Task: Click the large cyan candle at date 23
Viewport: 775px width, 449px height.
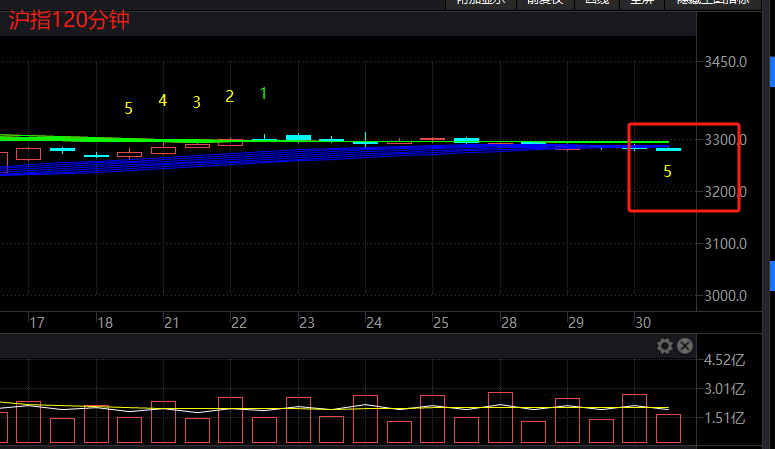Action: pos(299,137)
